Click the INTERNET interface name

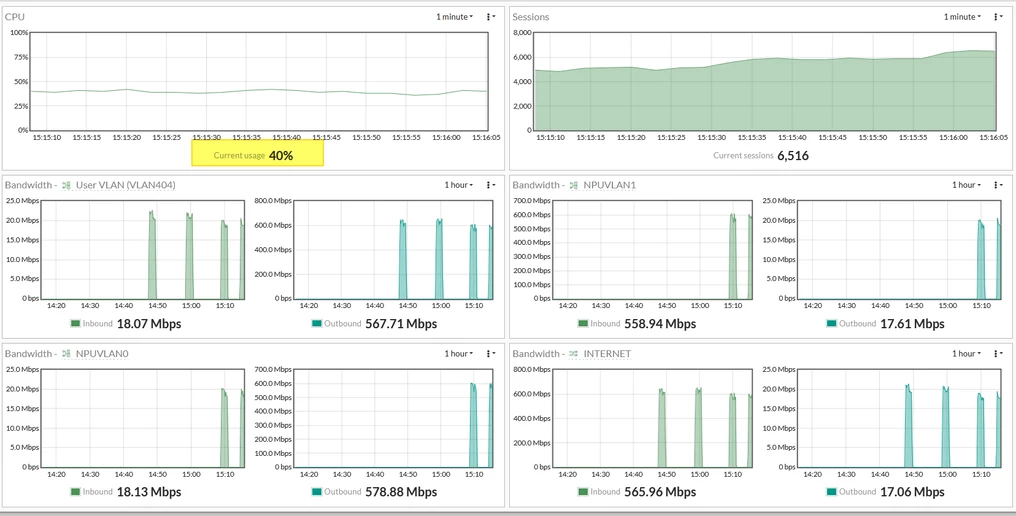(607, 354)
